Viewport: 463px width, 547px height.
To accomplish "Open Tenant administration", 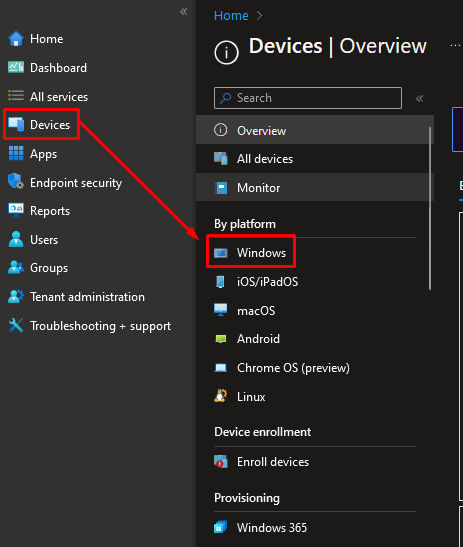I will (87, 297).
